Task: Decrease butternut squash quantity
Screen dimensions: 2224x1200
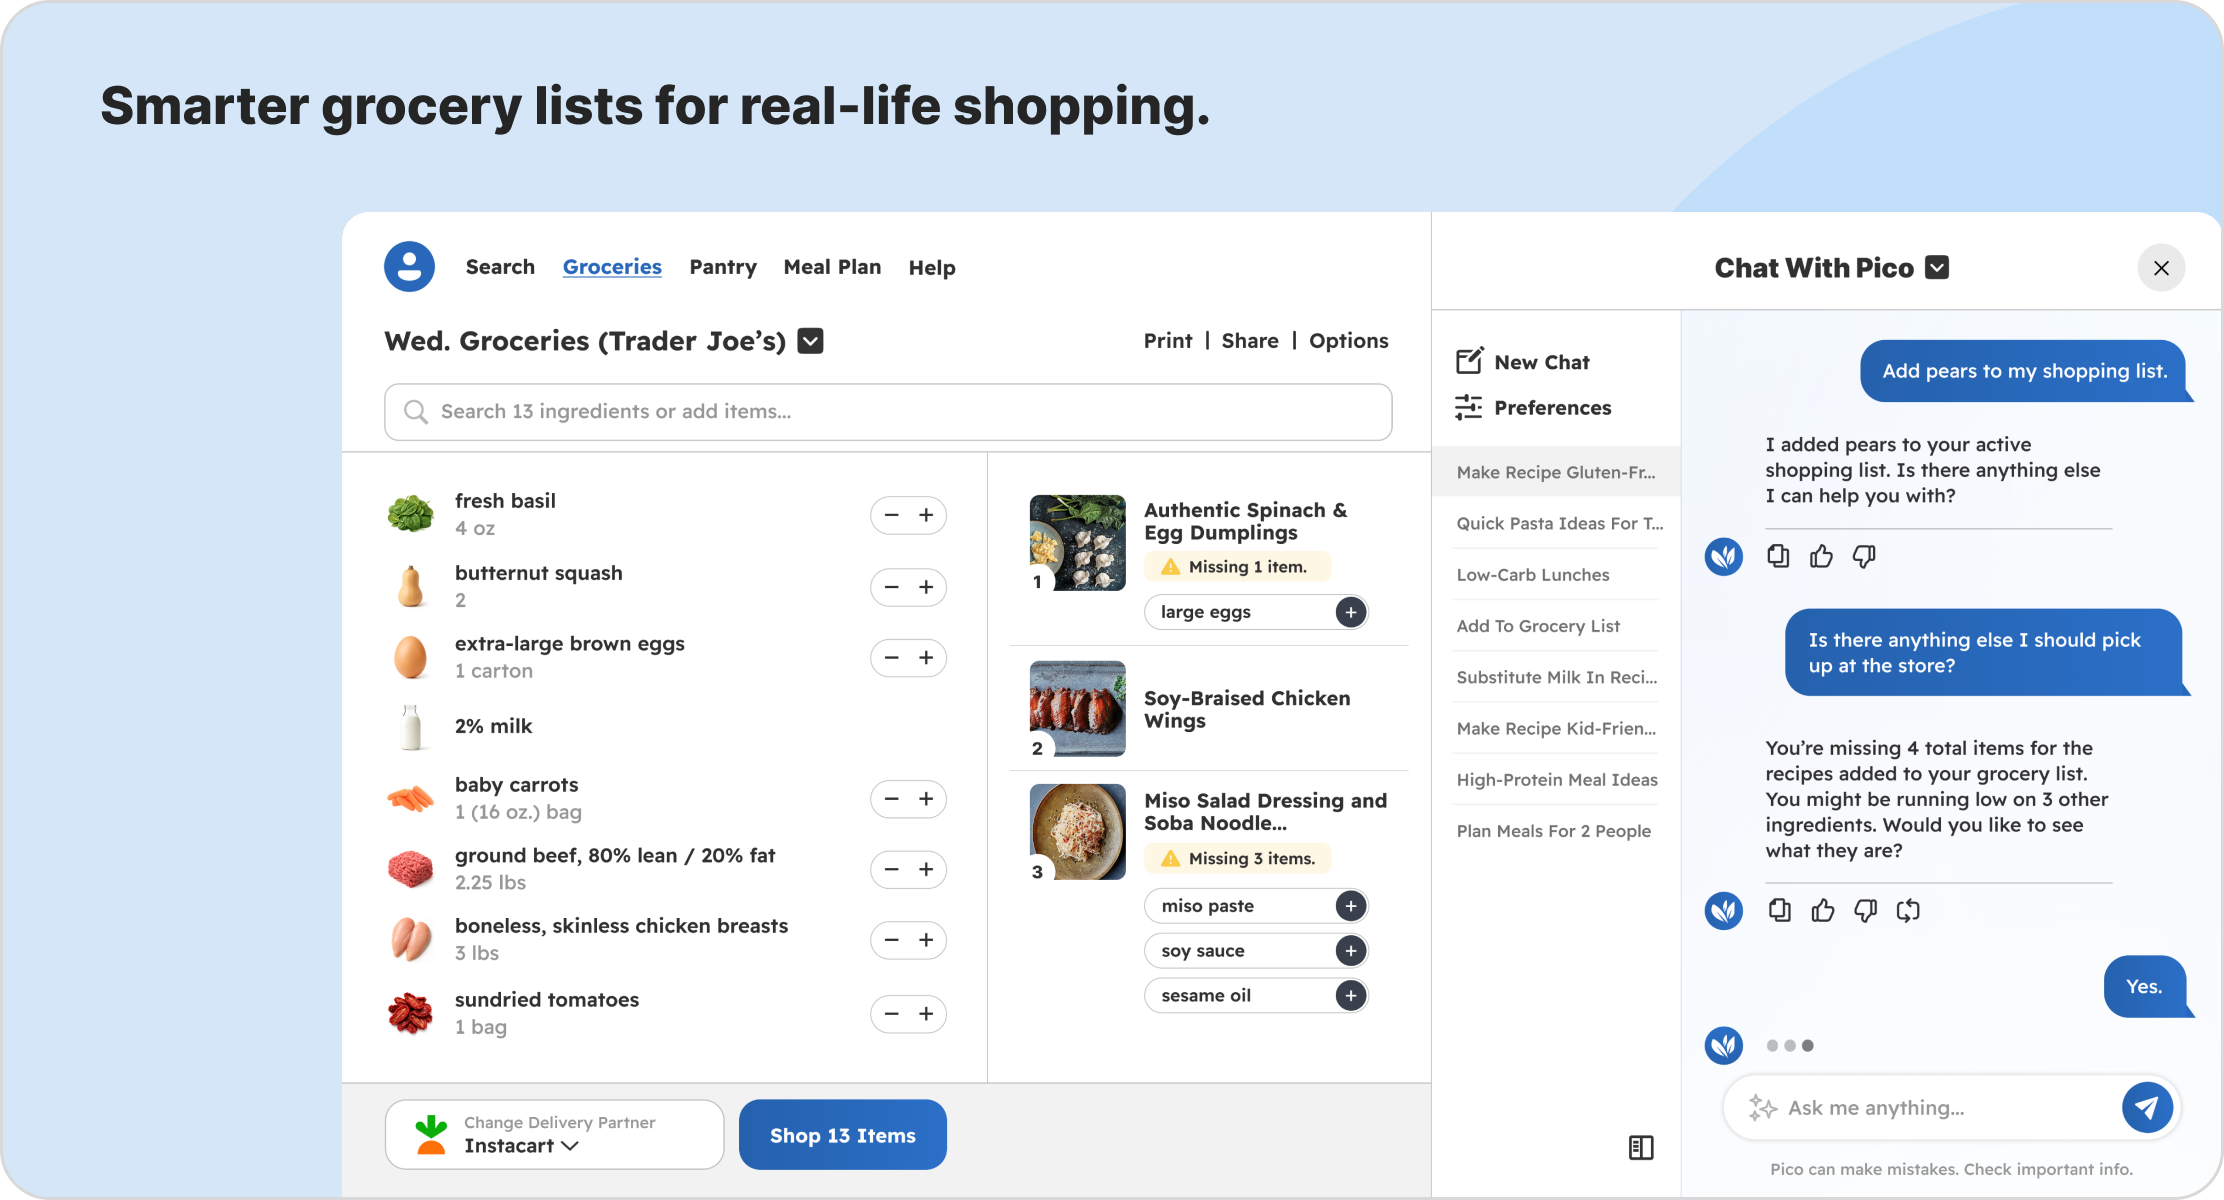Action: 892,587
